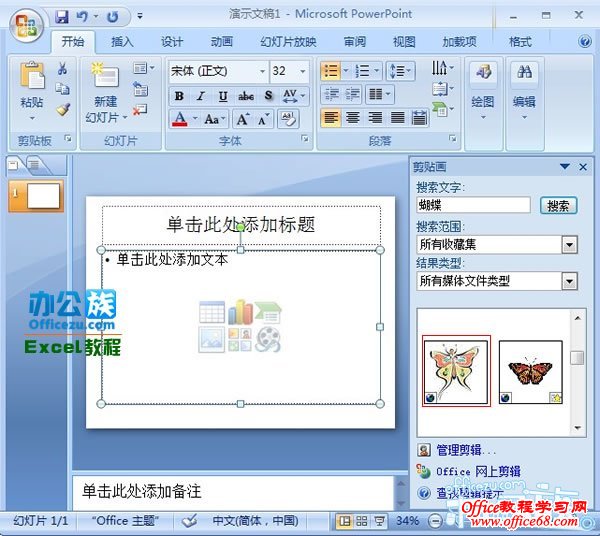Viewport: 600px width, 536px height.
Task: Toggle bulleted list button
Action: pyautogui.click(x=330, y=71)
